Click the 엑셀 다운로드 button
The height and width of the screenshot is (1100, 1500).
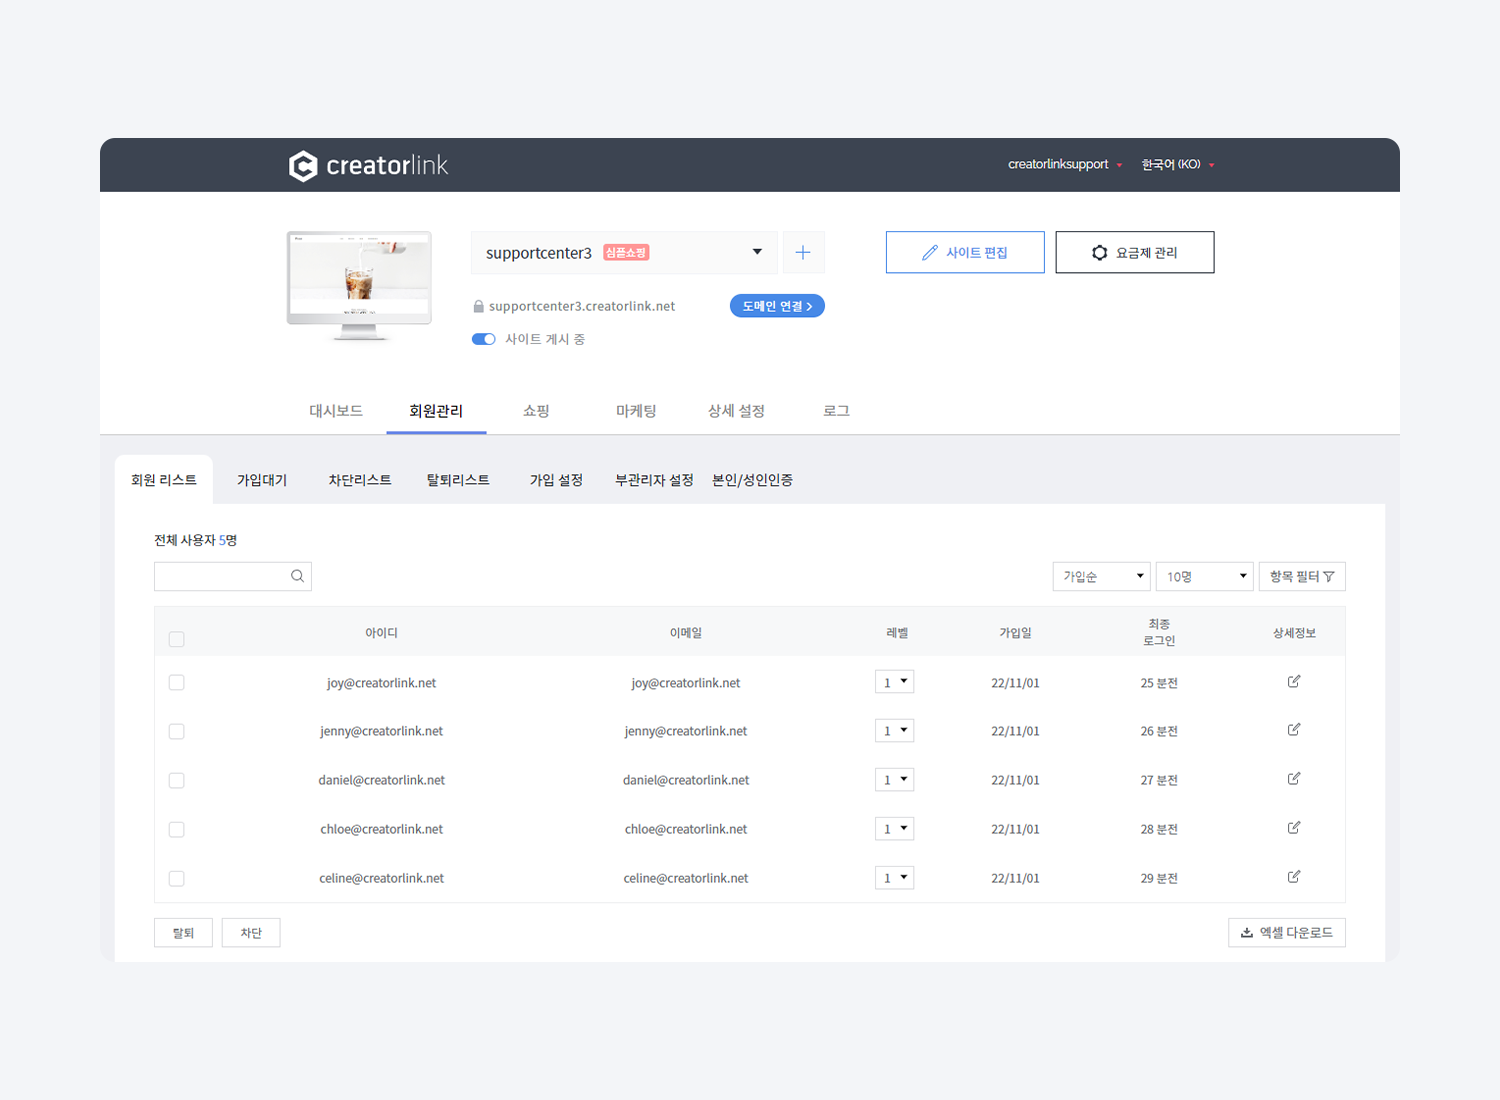[1286, 933]
